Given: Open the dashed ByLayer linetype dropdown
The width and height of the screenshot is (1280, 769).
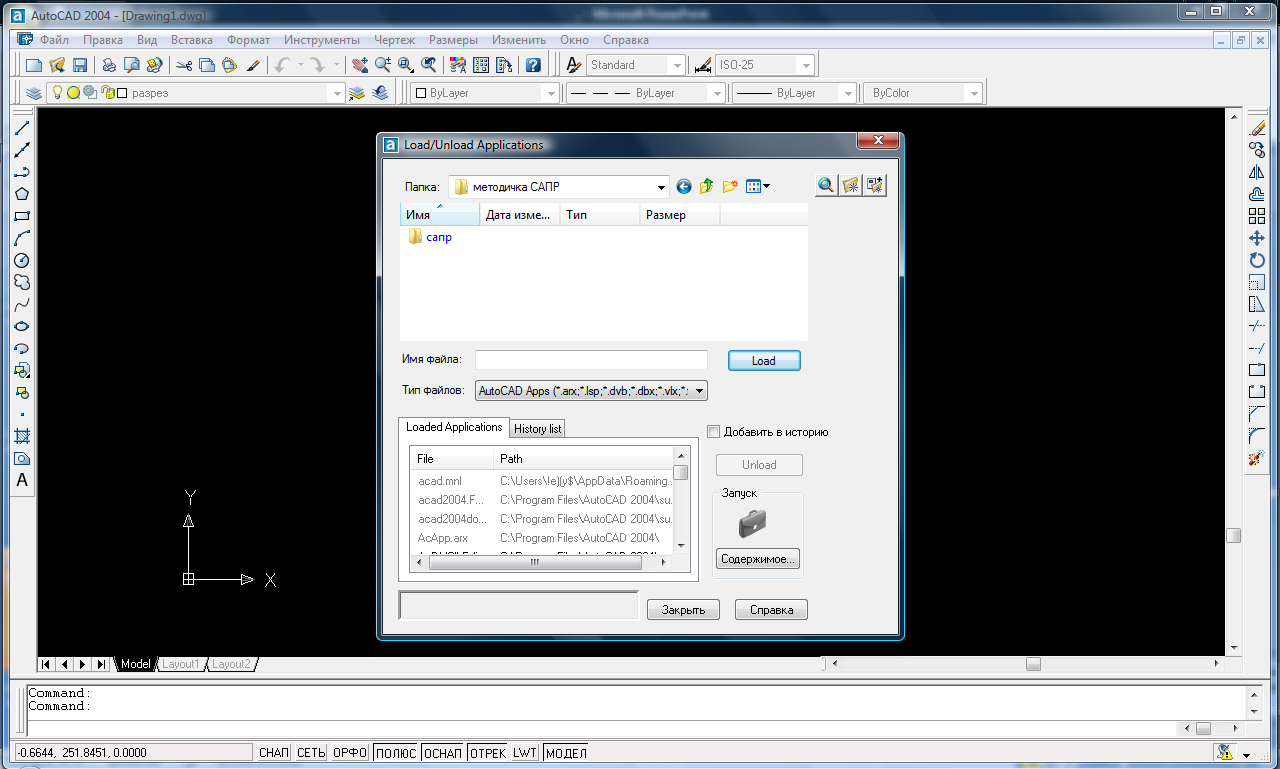Looking at the screenshot, I should point(716,93).
